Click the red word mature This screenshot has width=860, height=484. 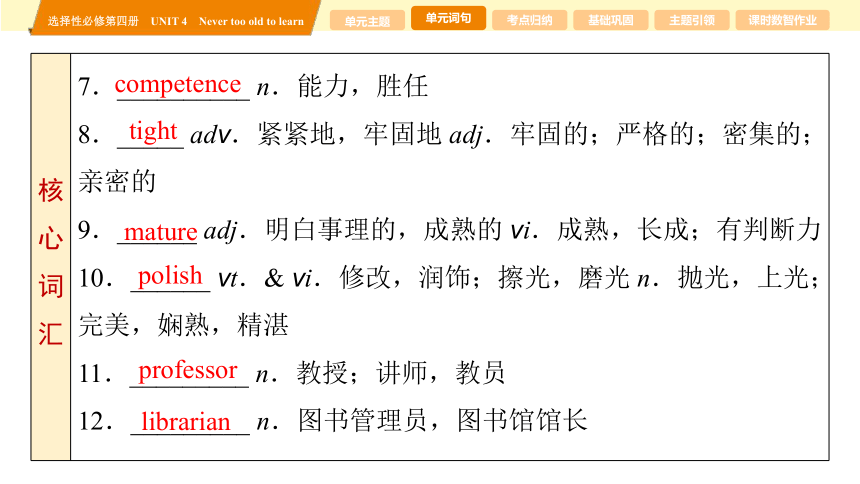point(160,232)
